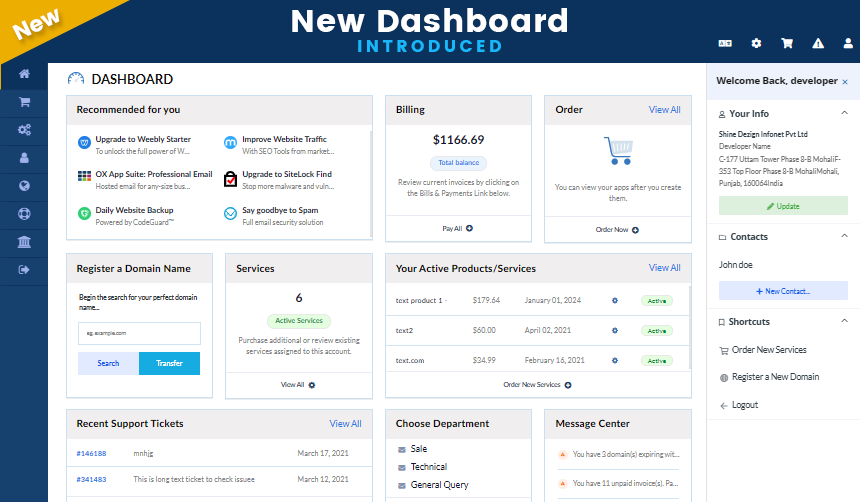
Task: Click the OX App Suite grid icon
Action: pos(84,176)
